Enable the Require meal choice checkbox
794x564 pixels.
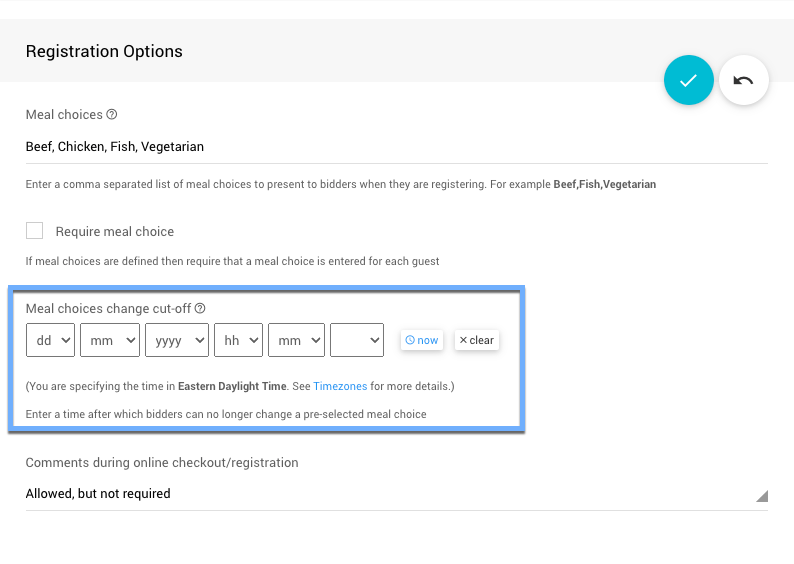[x=35, y=231]
